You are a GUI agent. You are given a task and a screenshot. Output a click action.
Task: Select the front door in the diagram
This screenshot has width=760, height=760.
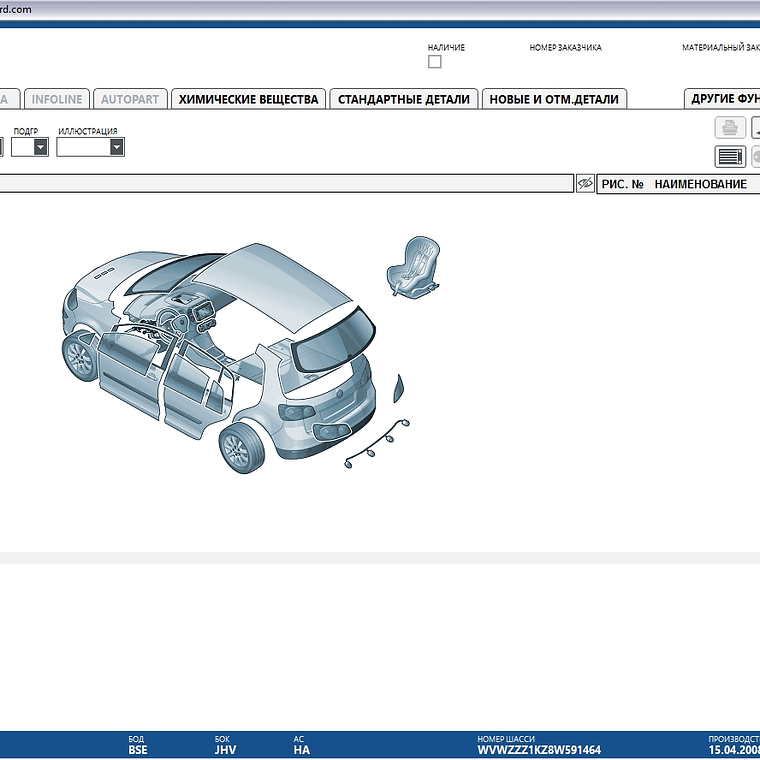128,374
